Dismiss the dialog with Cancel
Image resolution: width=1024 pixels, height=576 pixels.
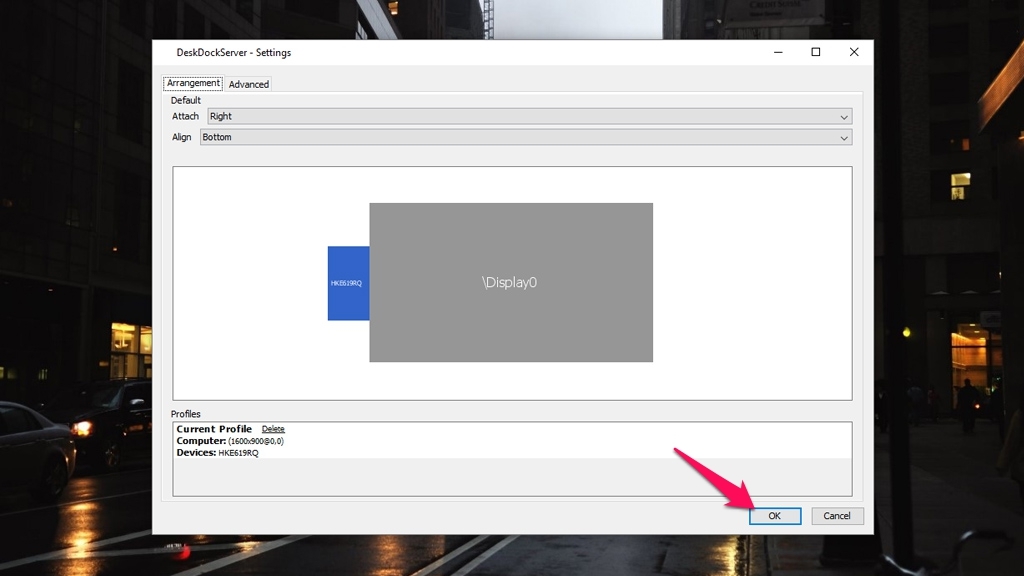point(837,516)
